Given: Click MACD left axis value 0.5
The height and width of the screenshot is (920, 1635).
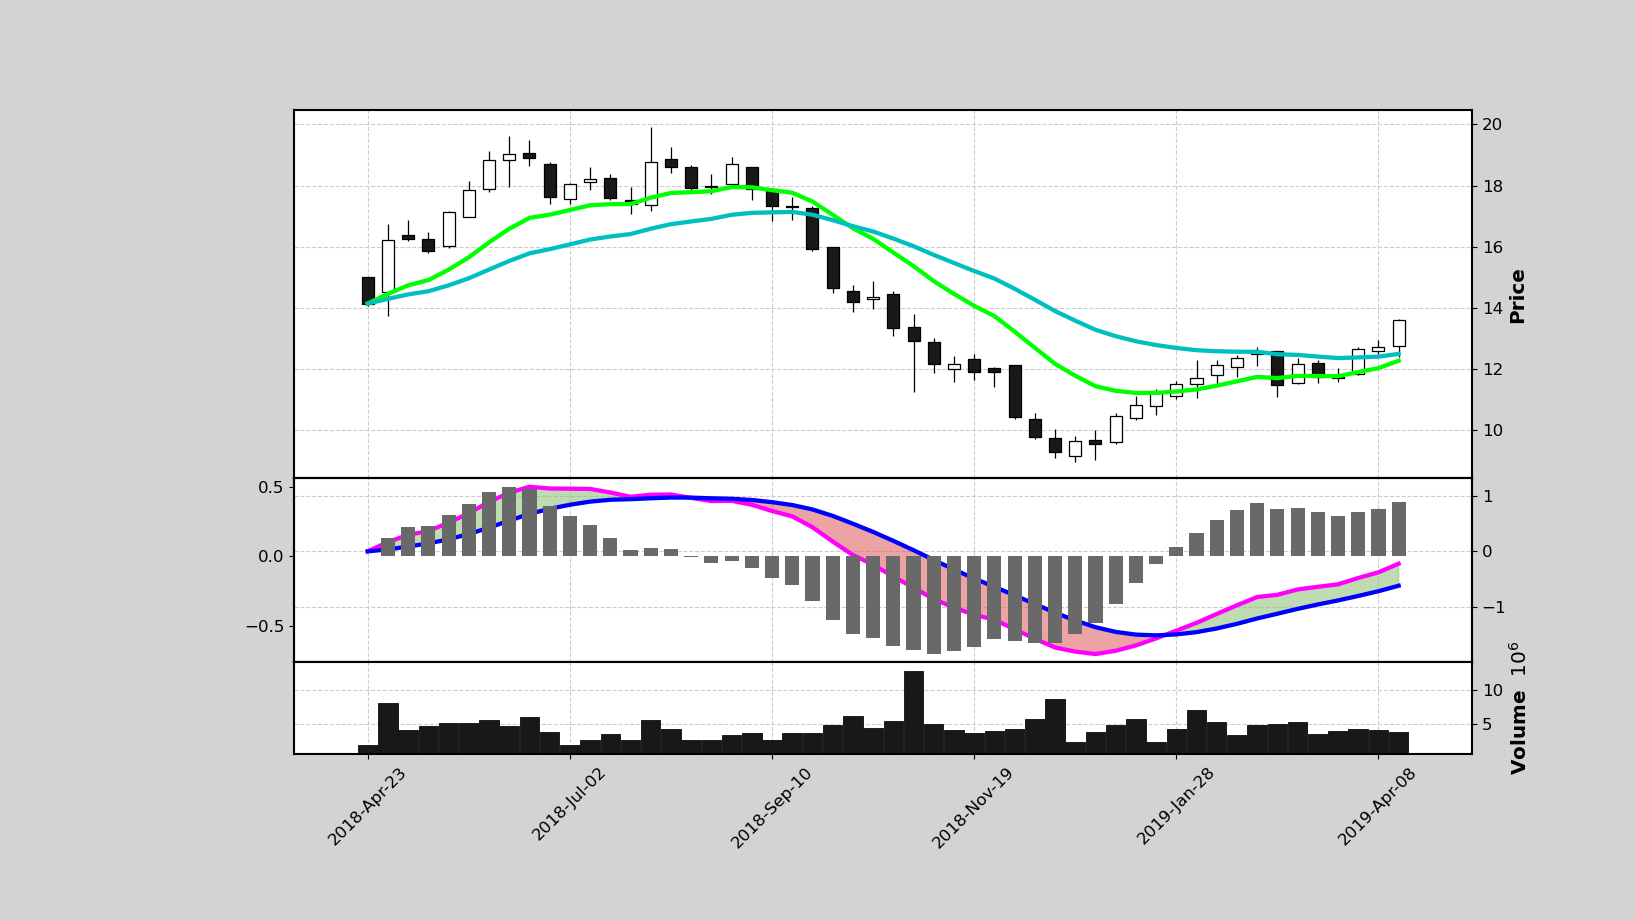Looking at the screenshot, I should tap(271, 487).
